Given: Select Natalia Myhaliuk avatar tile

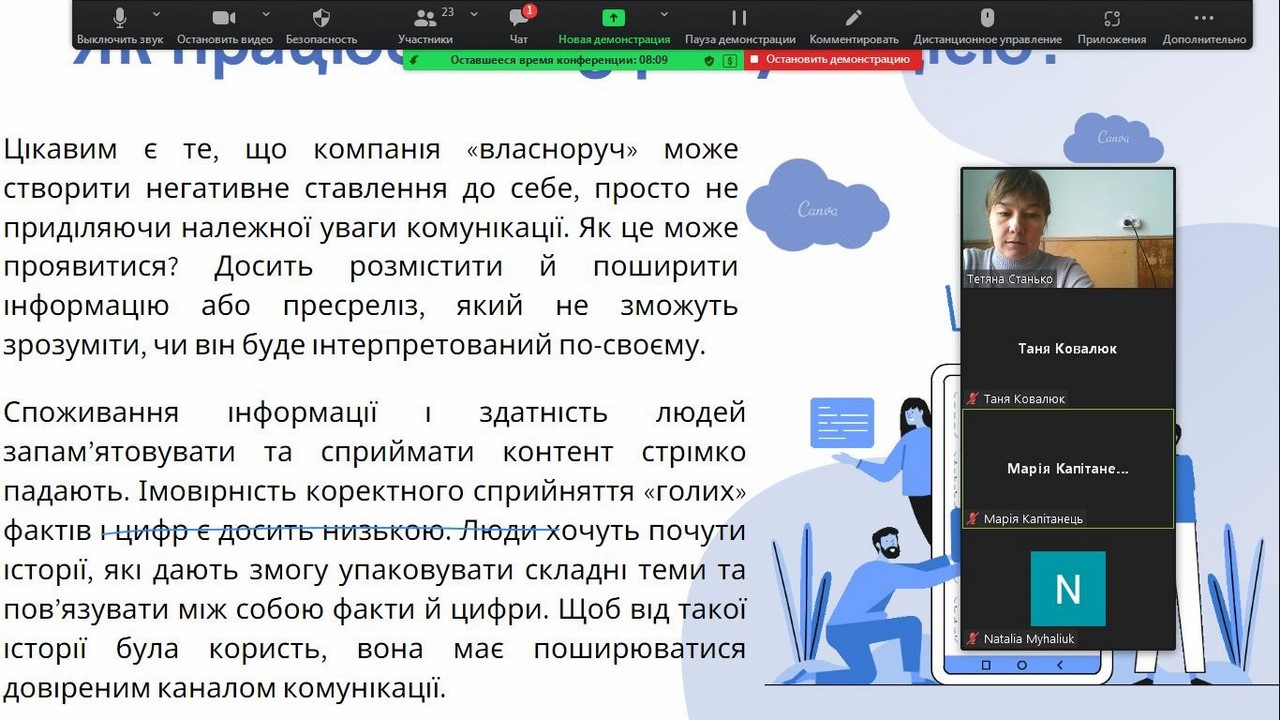Looking at the screenshot, I should pyautogui.click(x=1068, y=588).
